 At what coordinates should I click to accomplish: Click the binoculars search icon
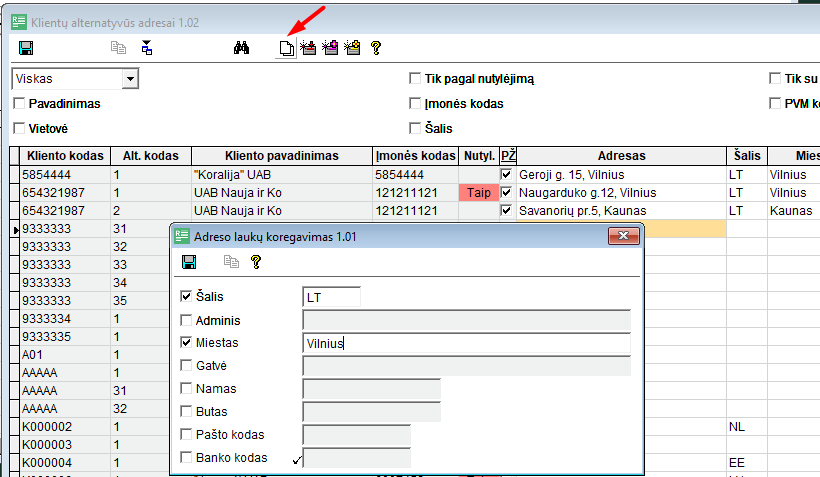pyautogui.click(x=241, y=48)
